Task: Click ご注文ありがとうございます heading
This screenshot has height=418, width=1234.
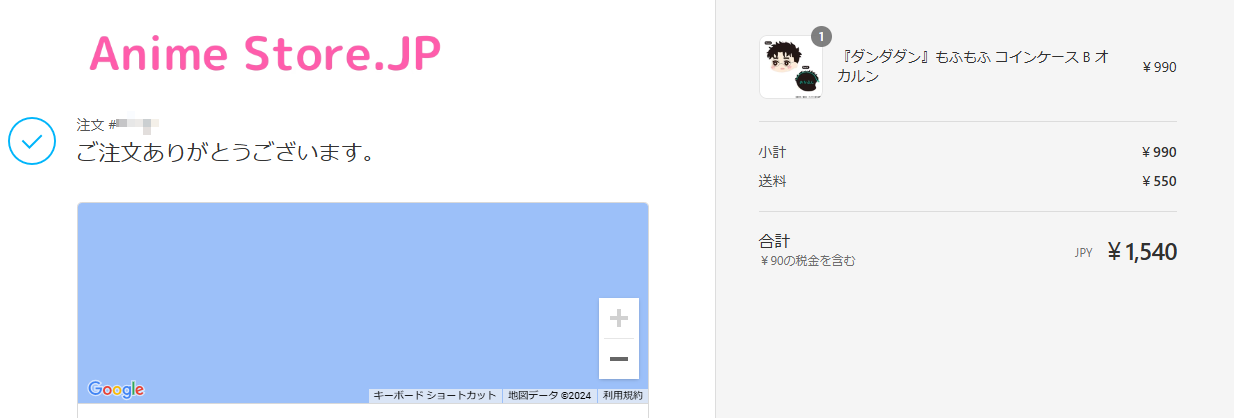Action: point(226,154)
